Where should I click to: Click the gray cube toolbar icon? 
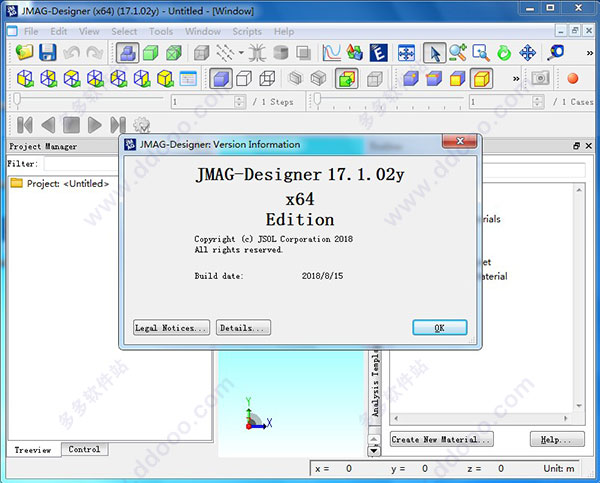(x=202, y=53)
